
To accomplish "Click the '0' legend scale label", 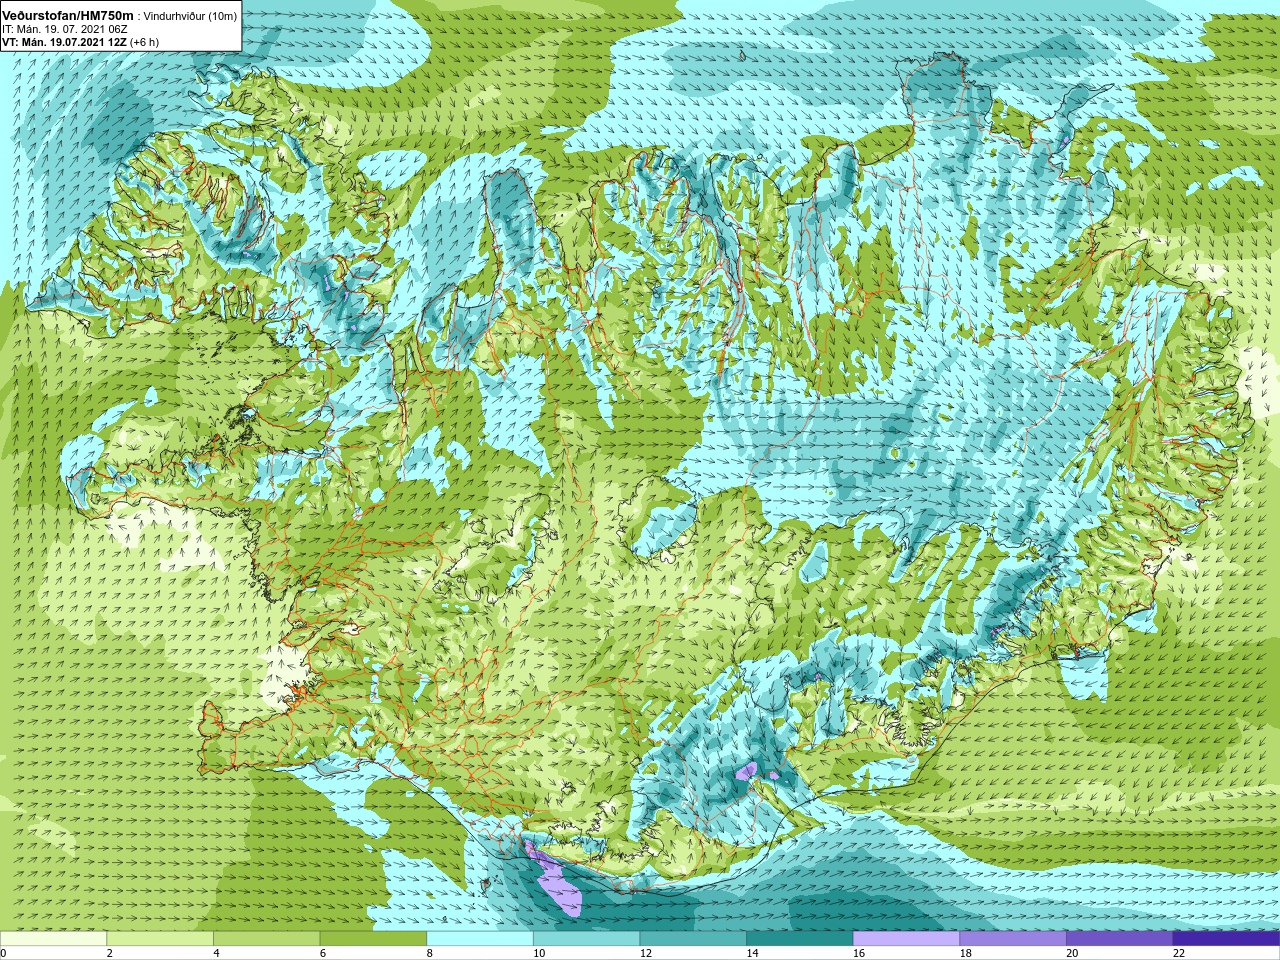I will 3,953.
